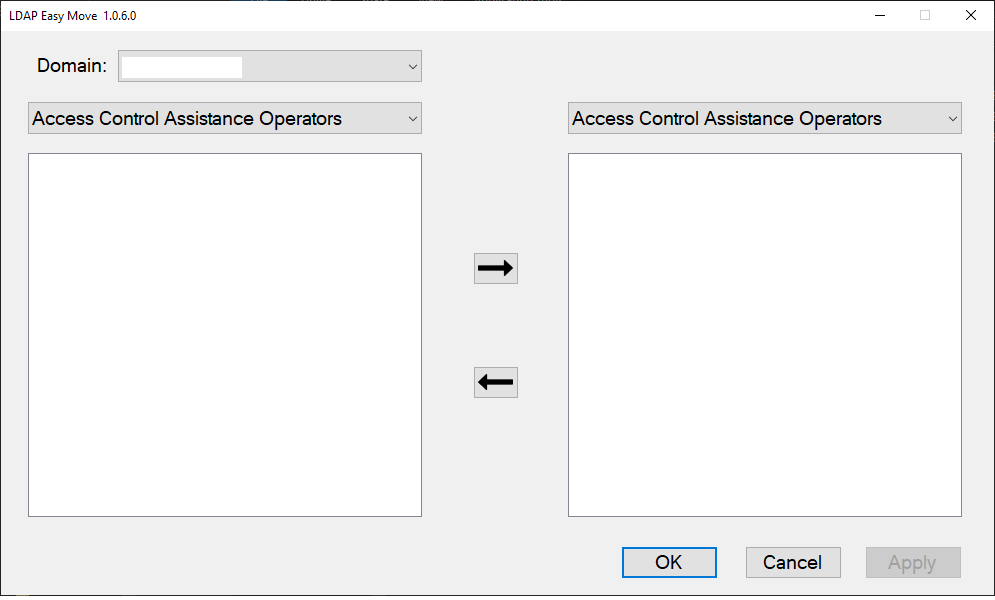Minimize the LDAP Easy Move window
The width and height of the screenshot is (995, 600).
coord(878,15)
